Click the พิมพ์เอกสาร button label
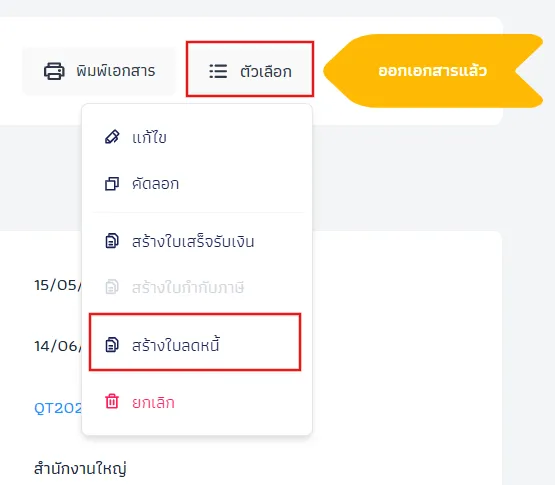The width and height of the screenshot is (555, 485). pos(116,70)
